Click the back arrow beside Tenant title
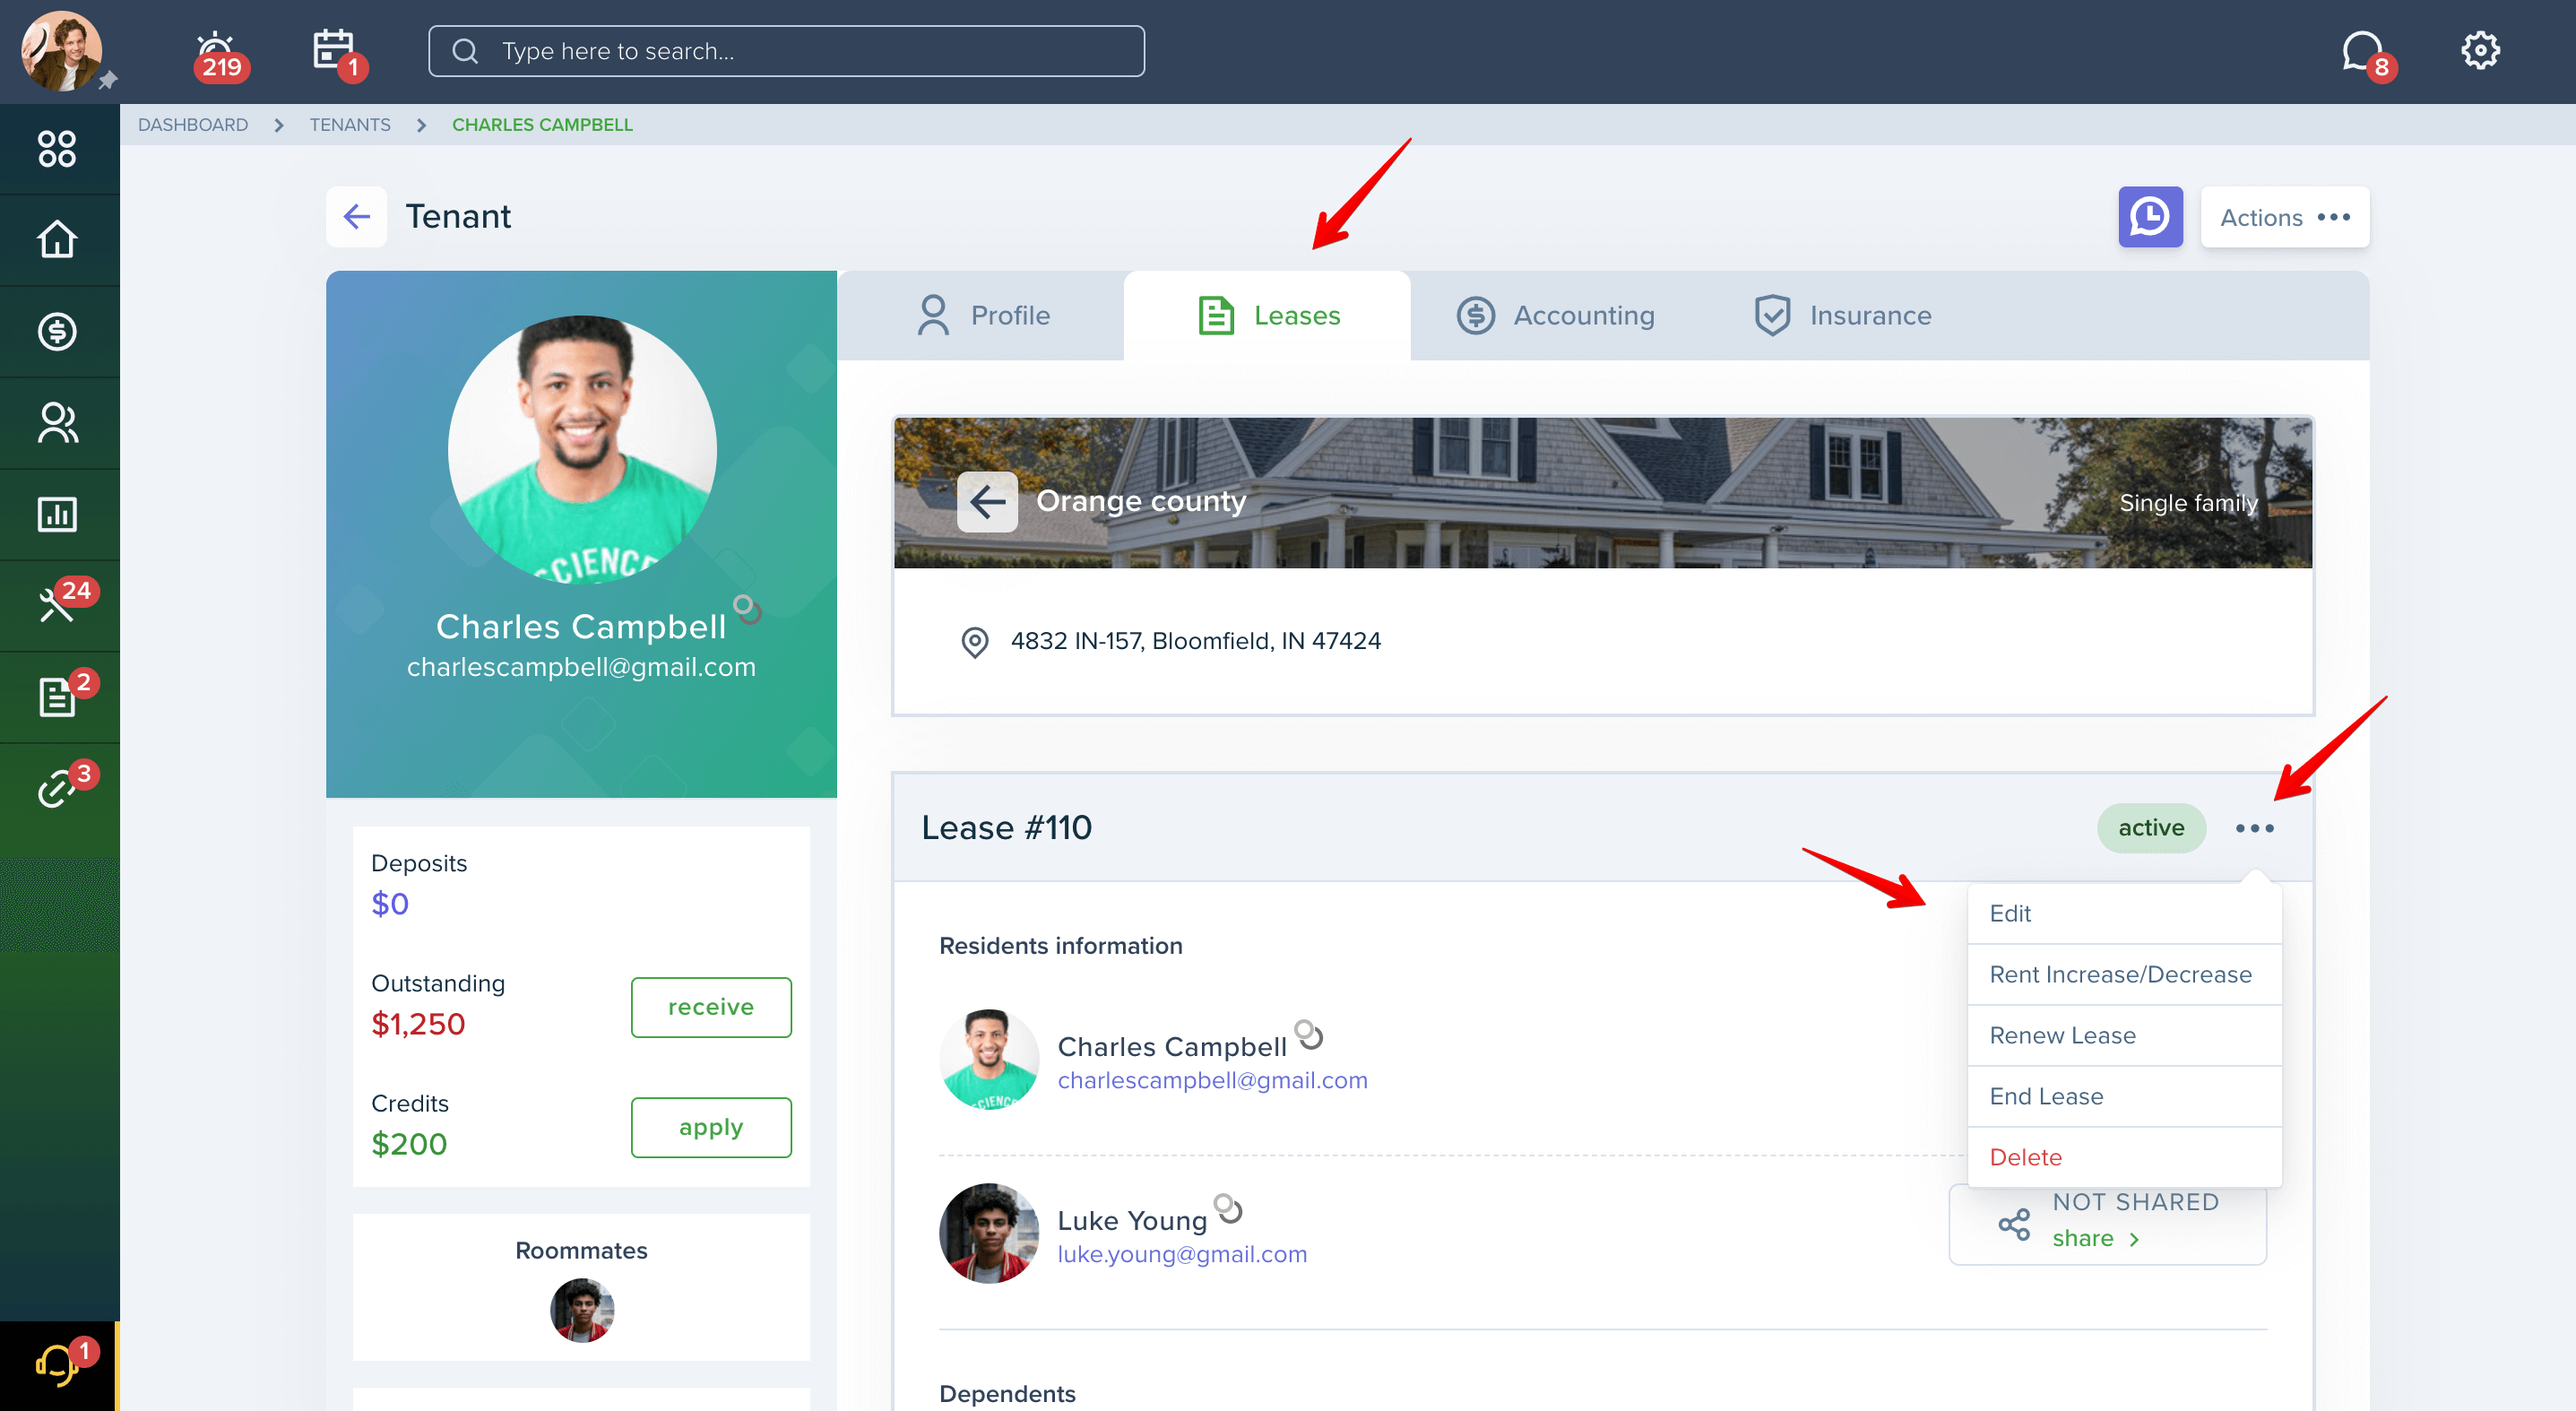Screen dimensions: 2576x1411 pos(356,216)
